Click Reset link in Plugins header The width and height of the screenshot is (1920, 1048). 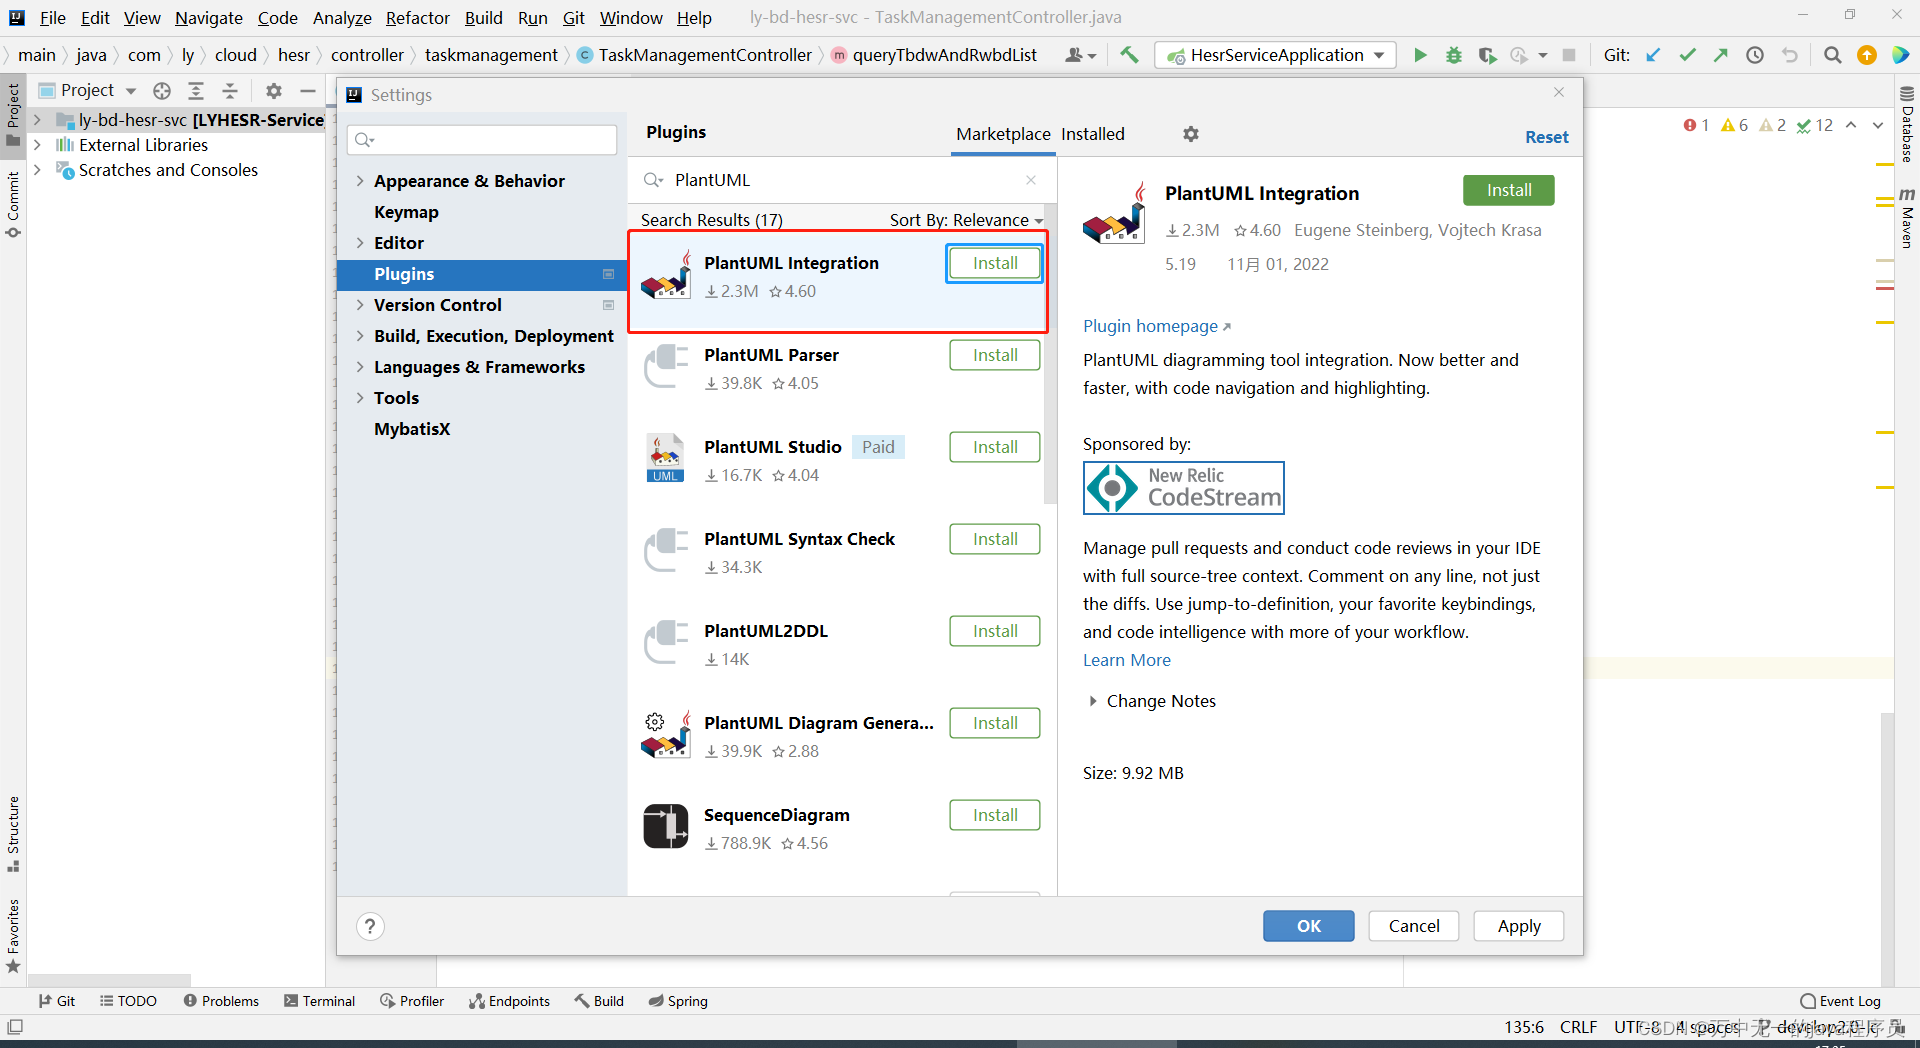(x=1547, y=137)
